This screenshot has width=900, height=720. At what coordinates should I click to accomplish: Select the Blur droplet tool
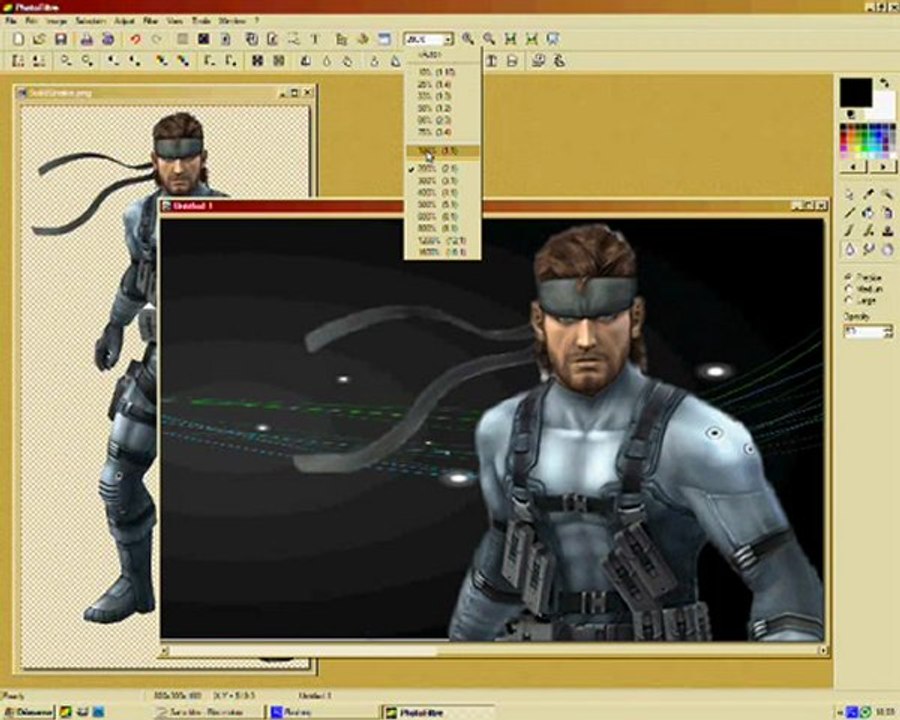[x=849, y=249]
